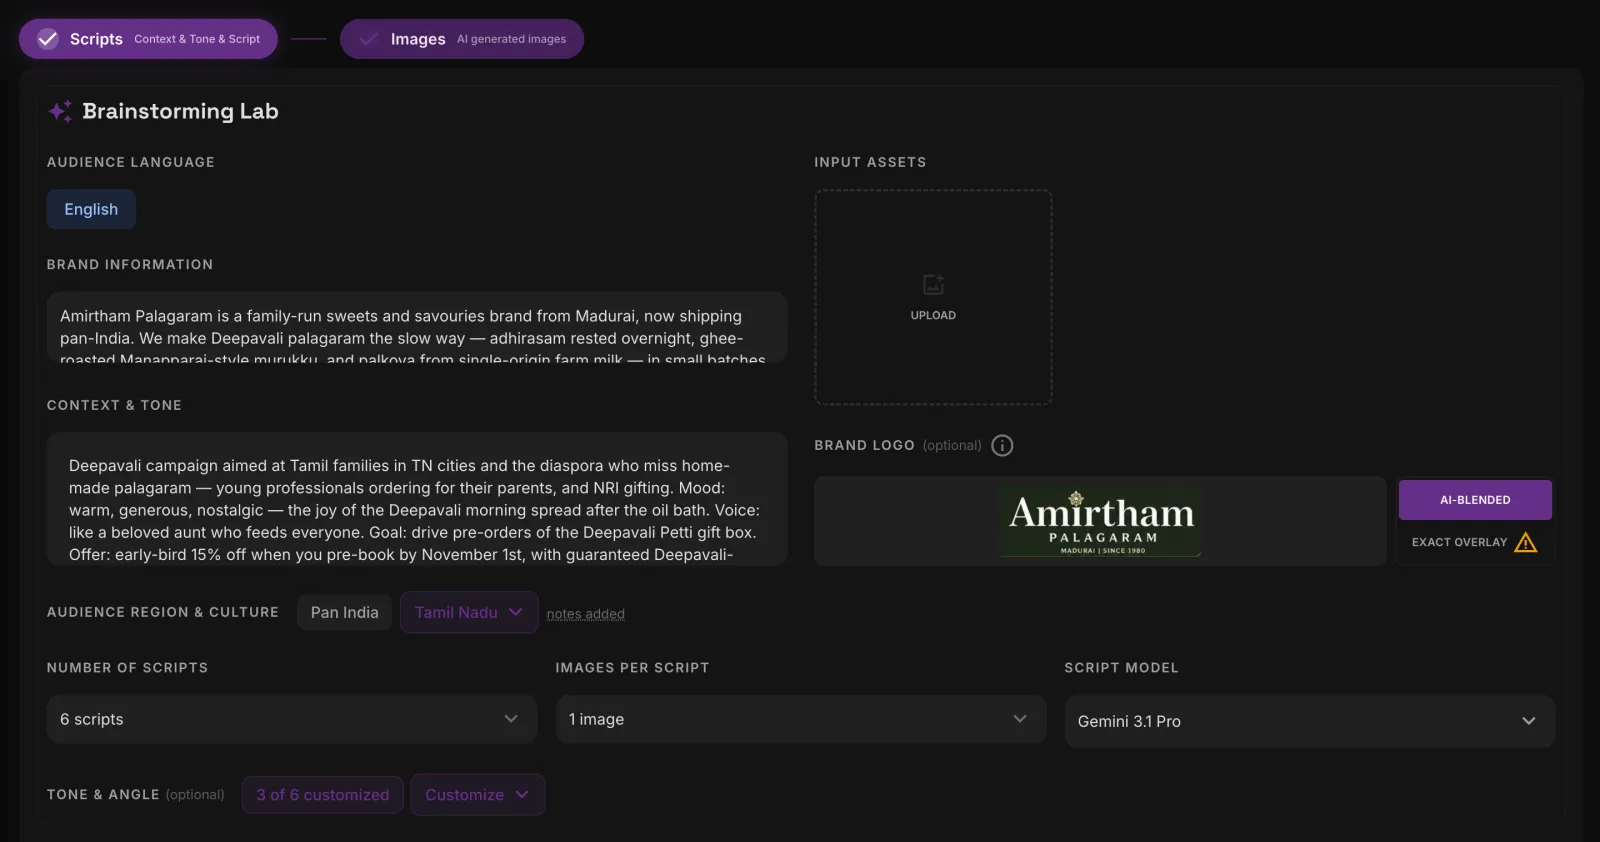1600x842 pixels.
Task: Open the Tamil Nadu region dropdown
Action: tap(469, 612)
